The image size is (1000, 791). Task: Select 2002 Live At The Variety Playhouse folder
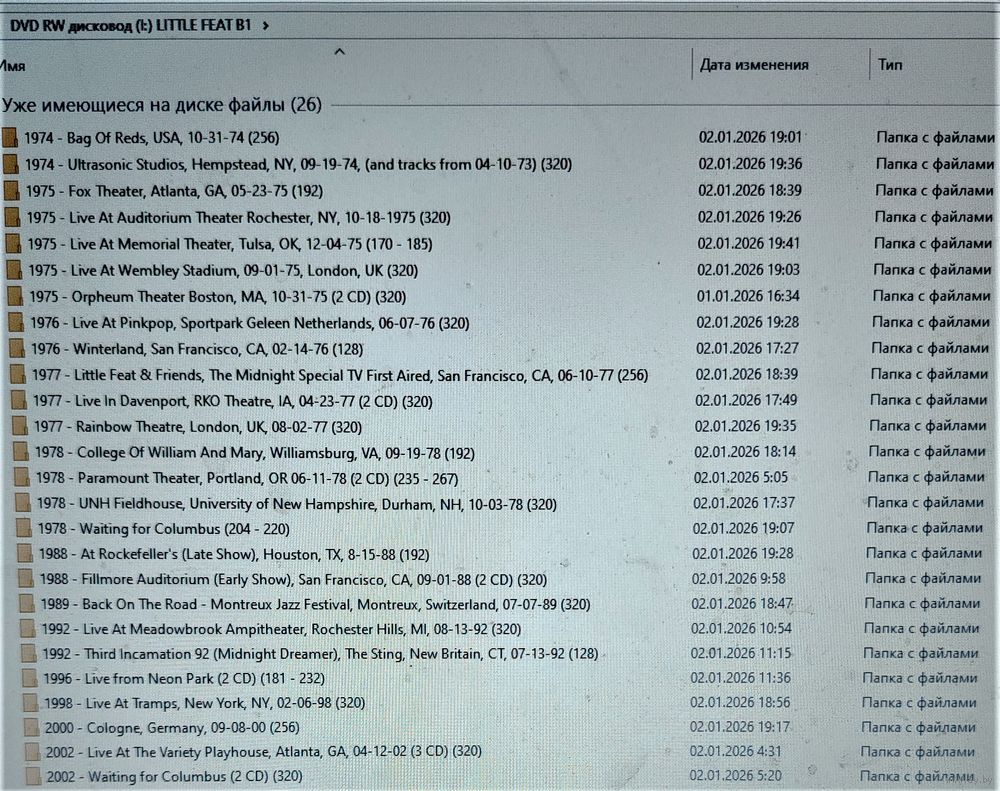coord(269,751)
